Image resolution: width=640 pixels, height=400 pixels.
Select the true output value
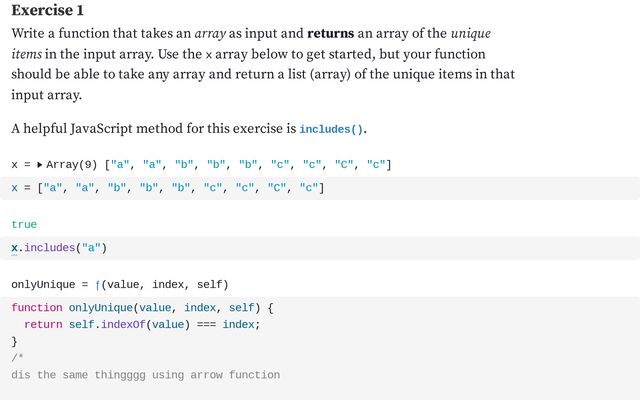(x=24, y=224)
